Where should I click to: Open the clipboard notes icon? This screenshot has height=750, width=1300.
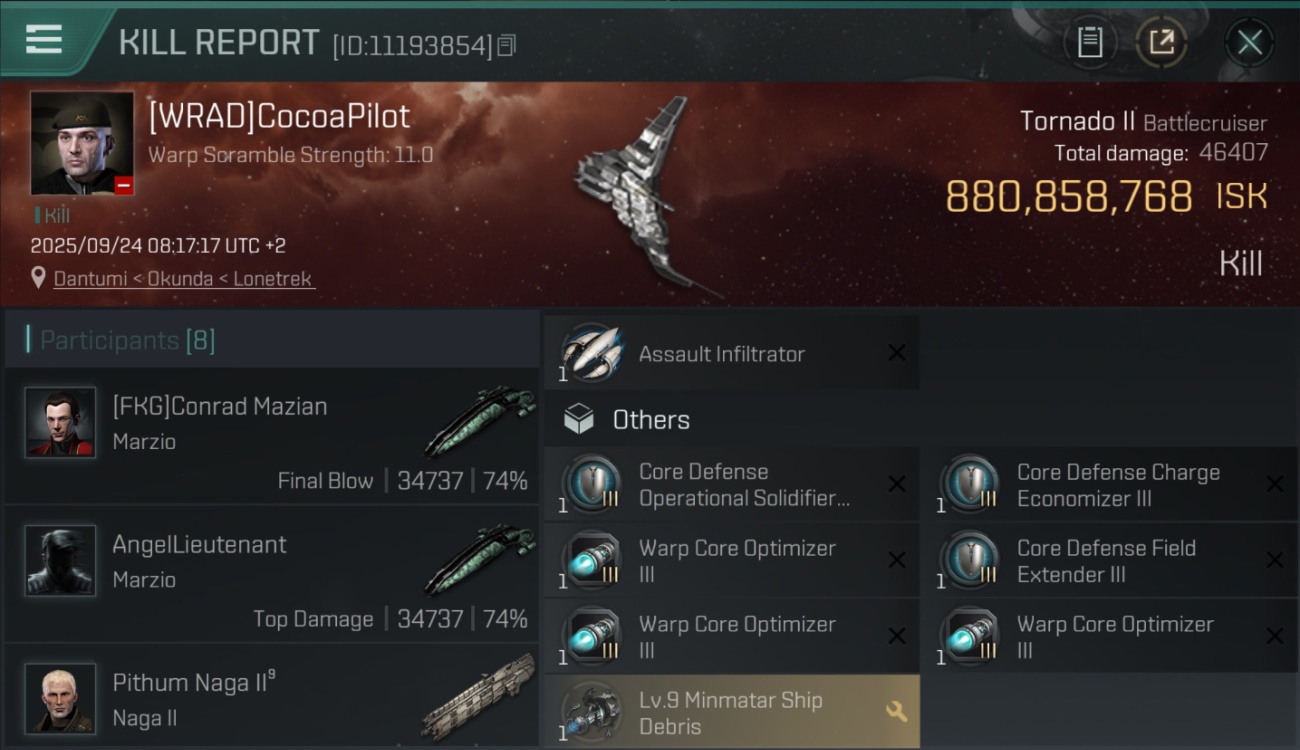[x=1090, y=42]
